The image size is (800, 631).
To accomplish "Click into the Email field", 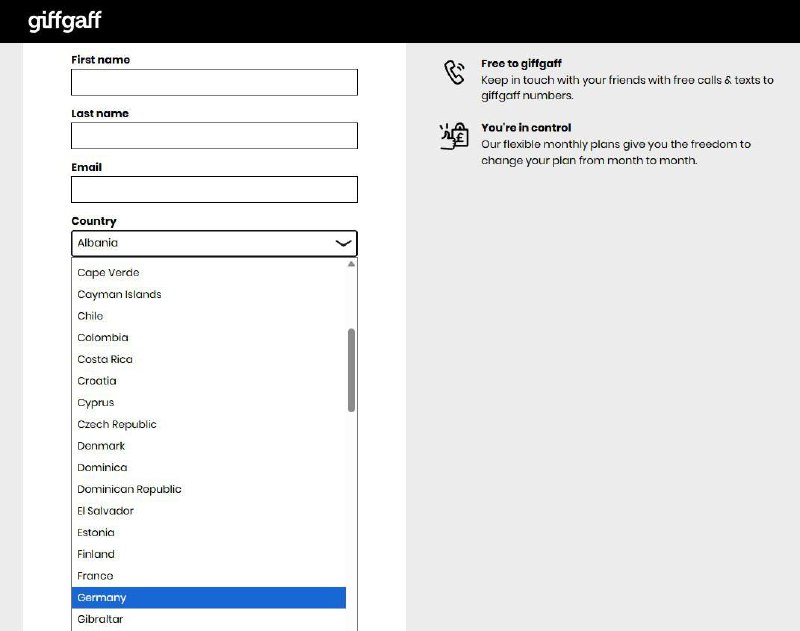I will (214, 190).
